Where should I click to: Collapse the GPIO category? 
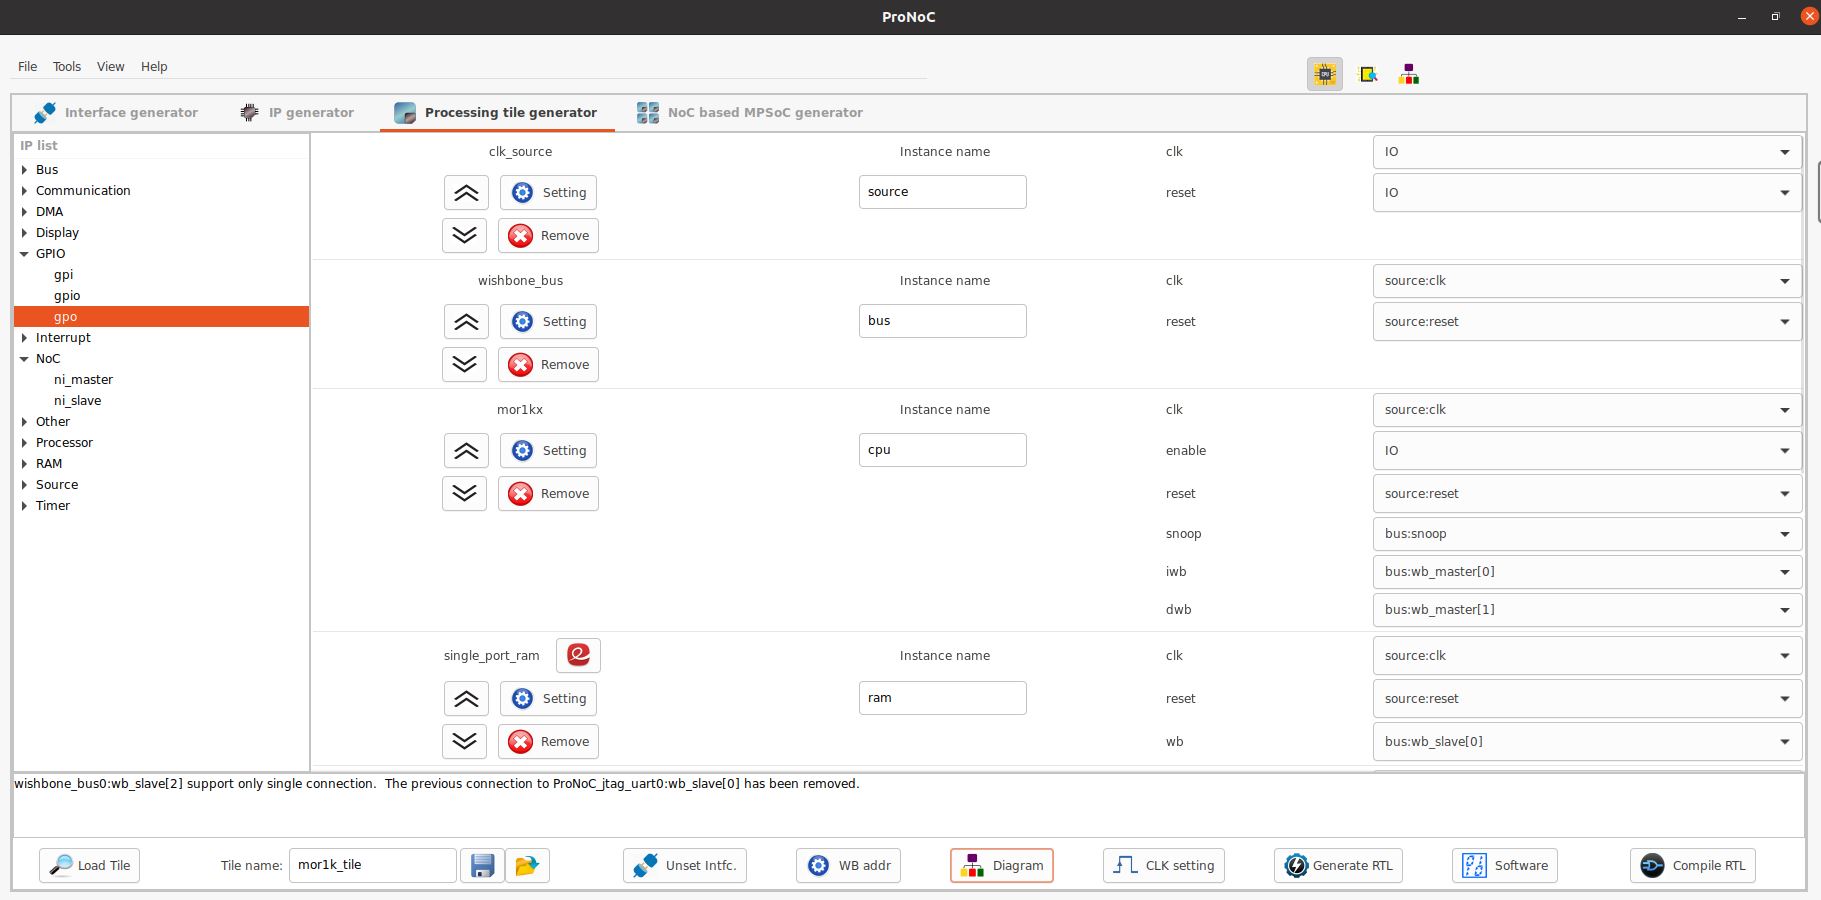[x=24, y=254]
